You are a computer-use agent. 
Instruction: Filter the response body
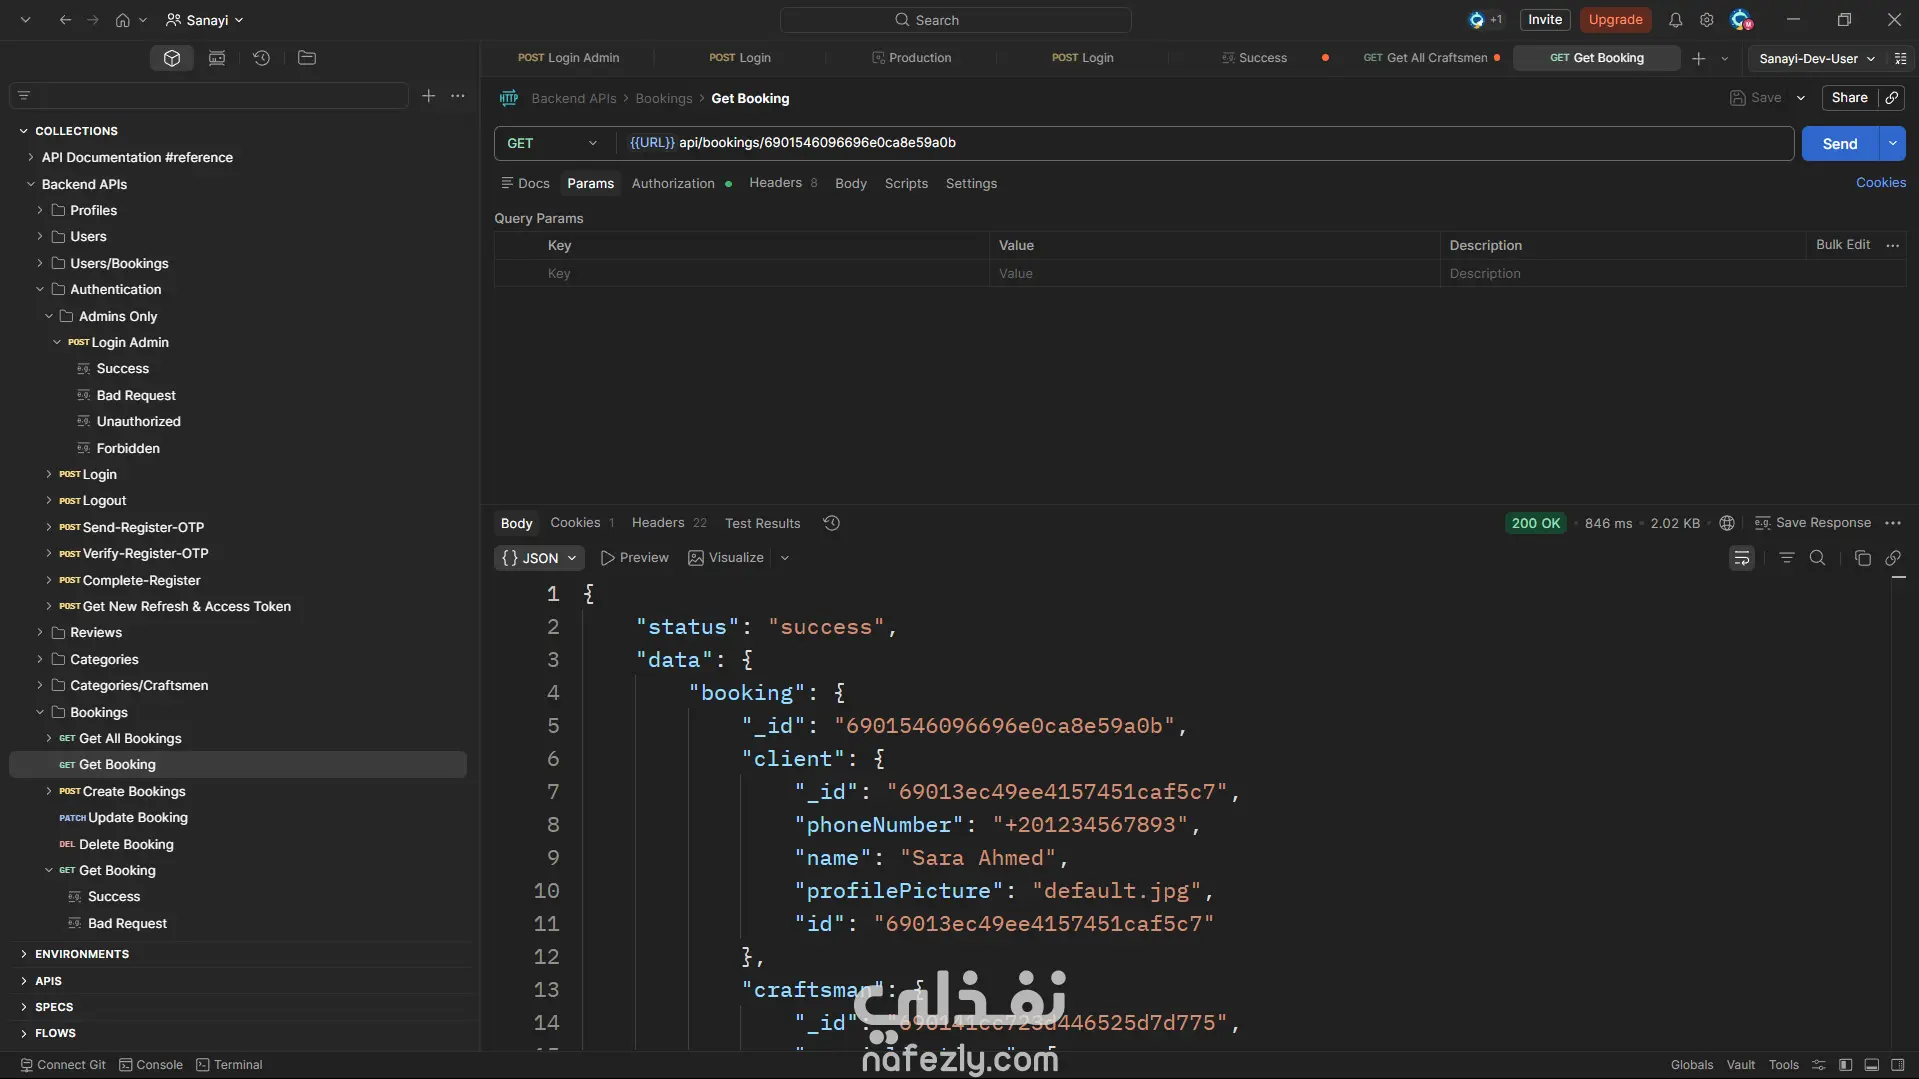1787,558
